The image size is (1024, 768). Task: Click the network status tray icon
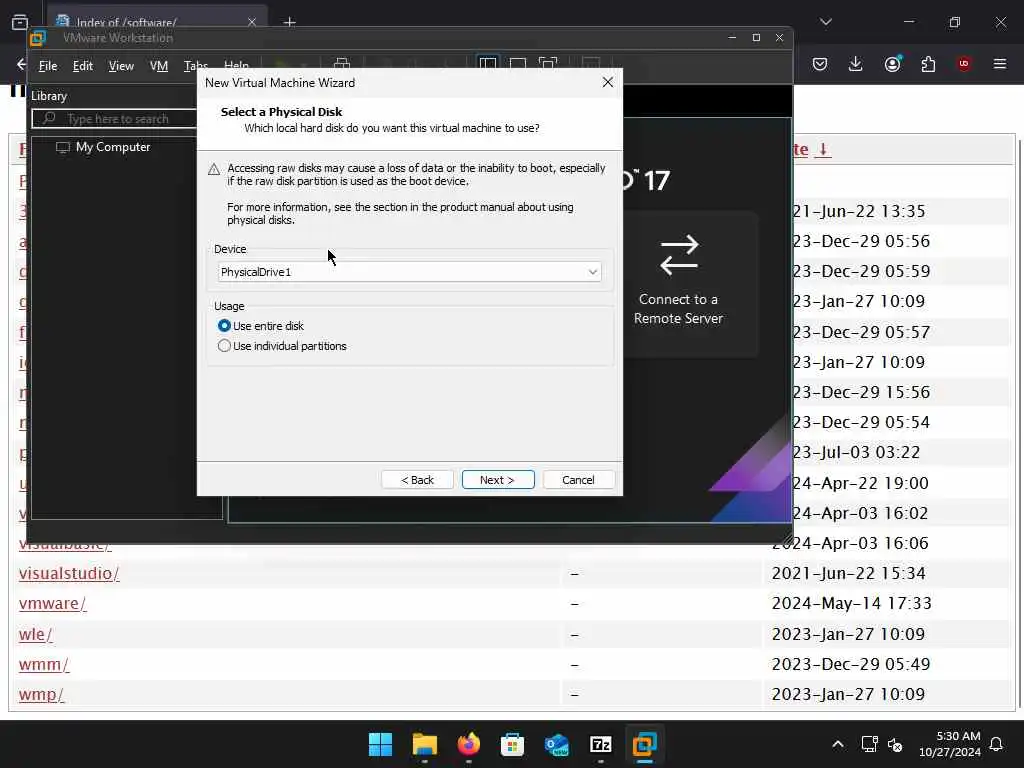pos(869,744)
